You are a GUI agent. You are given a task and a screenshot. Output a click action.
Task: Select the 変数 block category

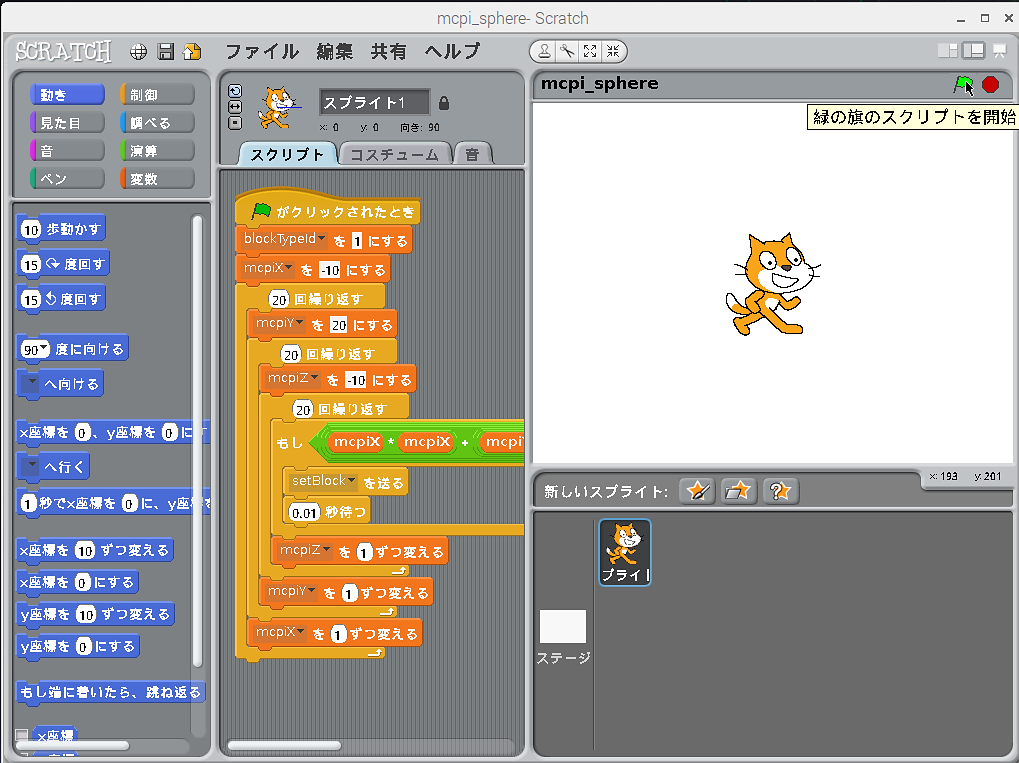point(157,179)
